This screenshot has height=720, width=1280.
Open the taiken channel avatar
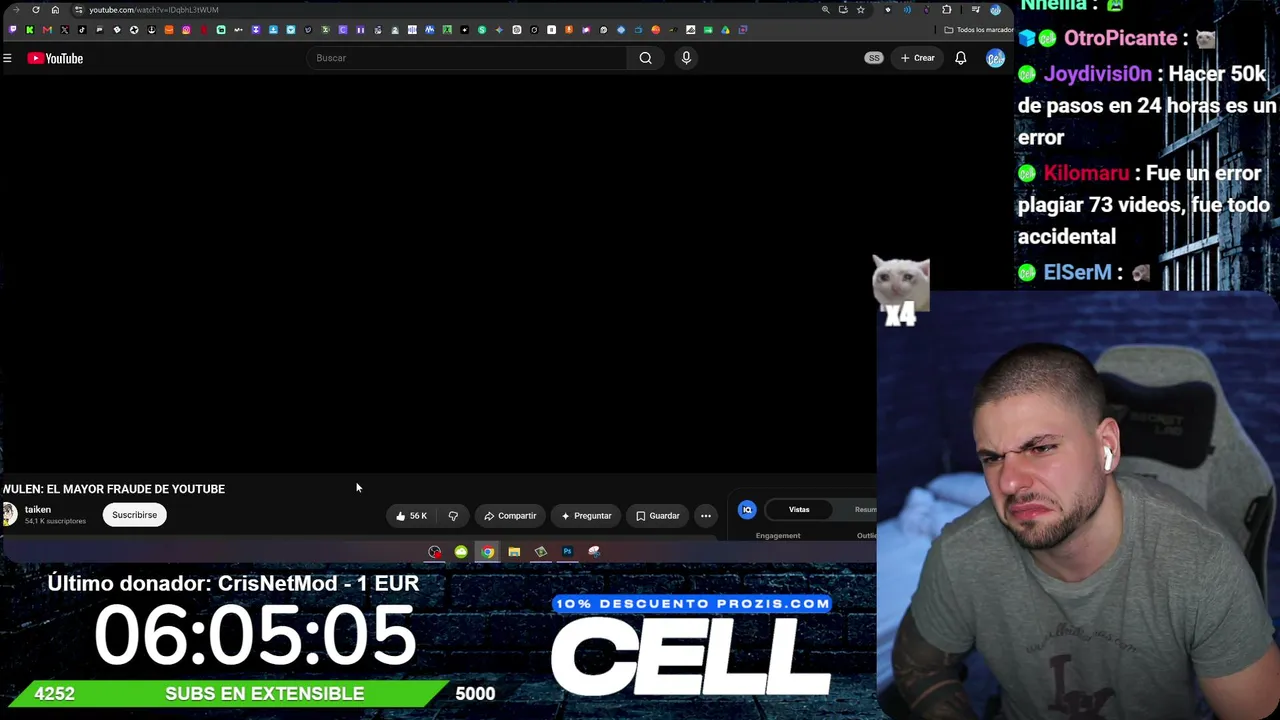(9, 514)
